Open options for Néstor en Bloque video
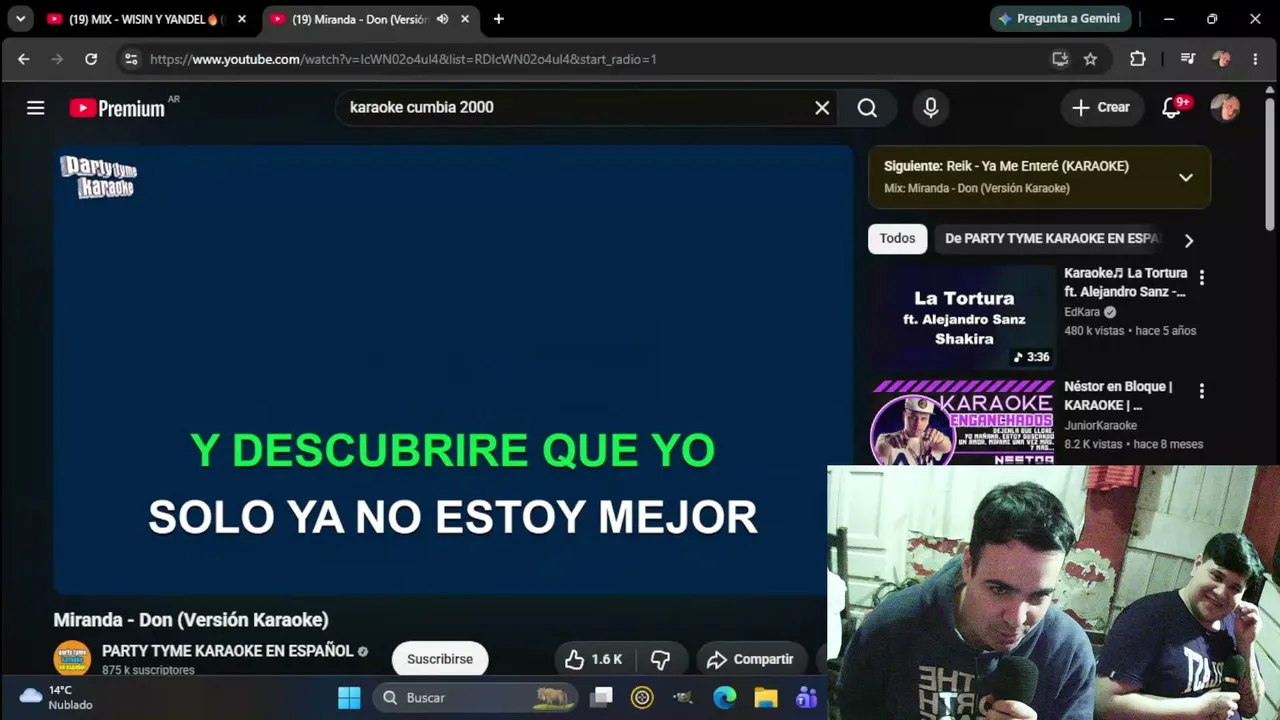 pyautogui.click(x=1202, y=391)
